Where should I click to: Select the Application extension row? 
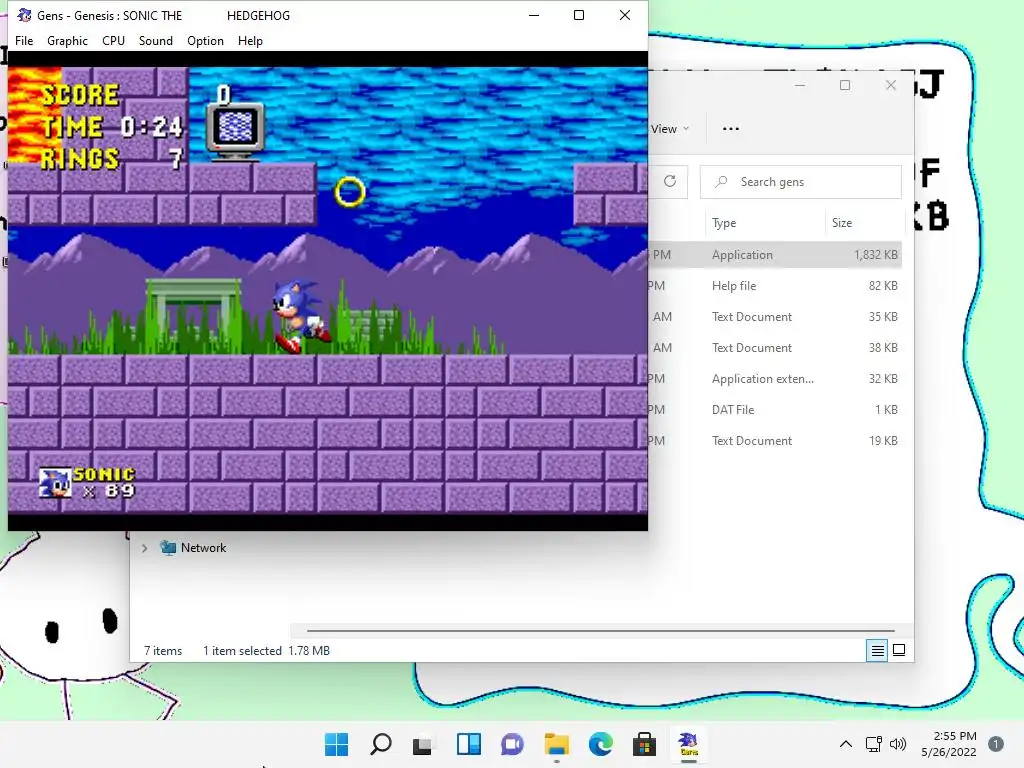(x=775, y=379)
